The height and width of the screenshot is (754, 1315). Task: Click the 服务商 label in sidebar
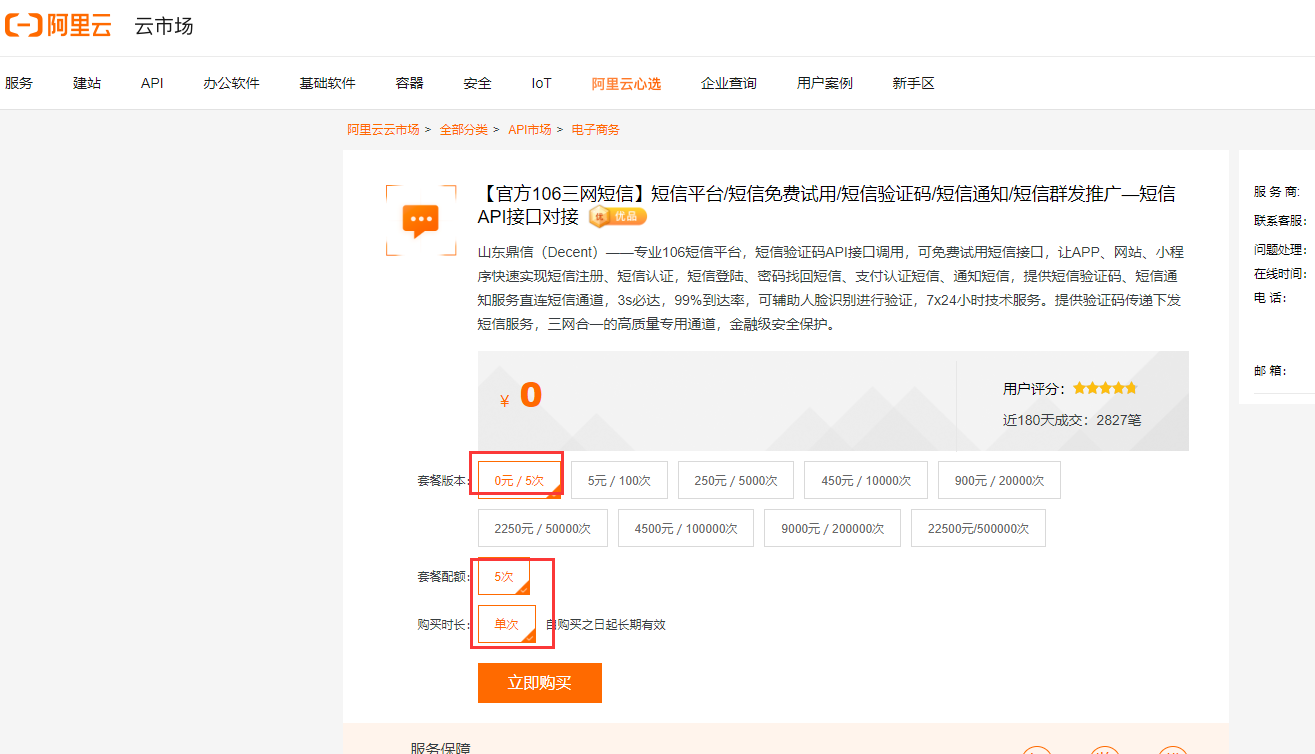[x=1277, y=192]
